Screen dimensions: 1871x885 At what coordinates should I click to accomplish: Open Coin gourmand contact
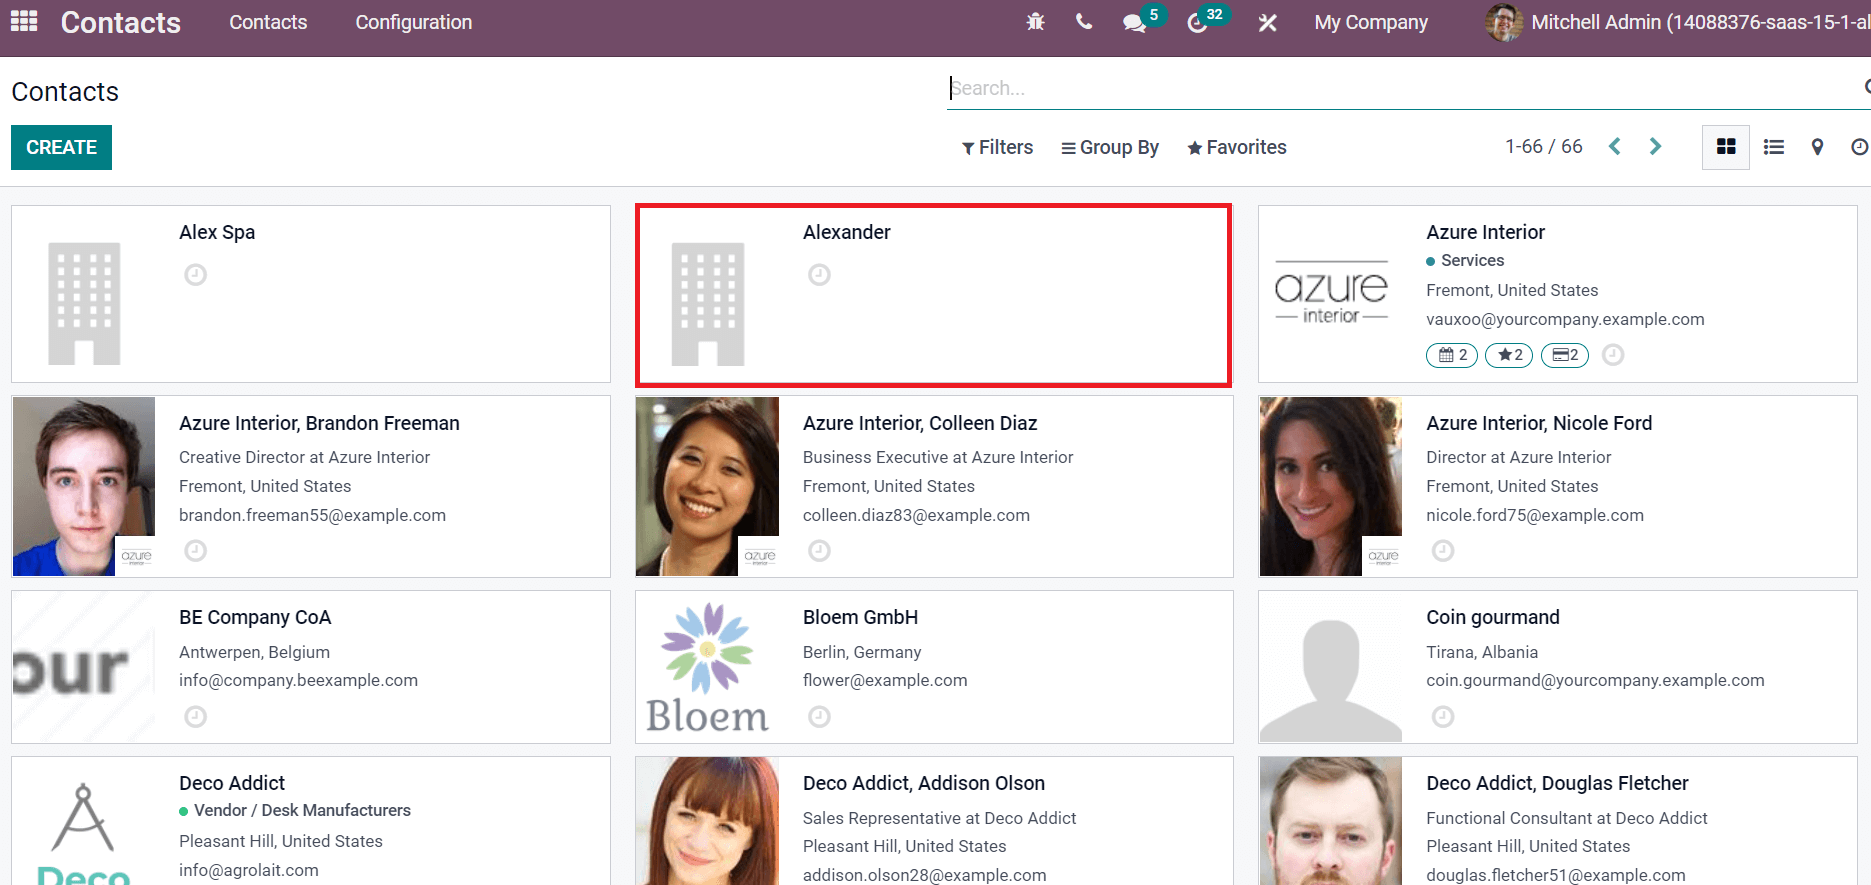pyautogui.click(x=1558, y=667)
